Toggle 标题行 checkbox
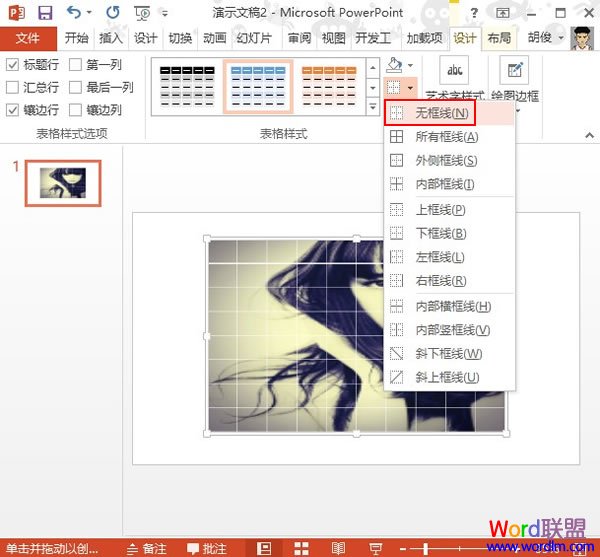600x557 pixels. coord(12,65)
